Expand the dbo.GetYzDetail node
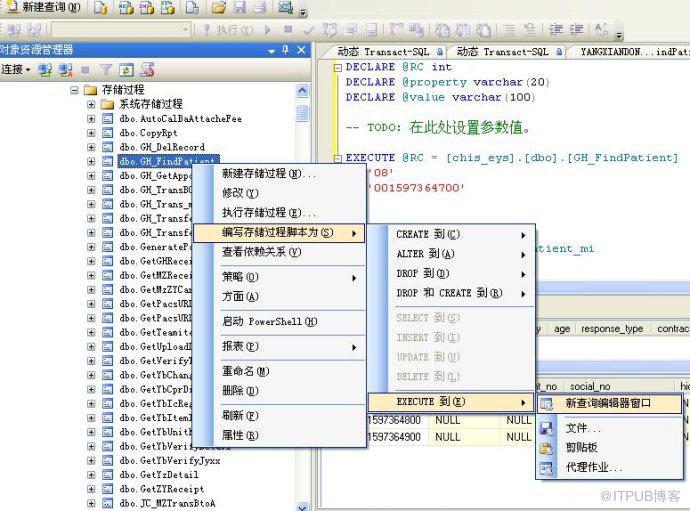690x511 pixels. click(x=91, y=475)
